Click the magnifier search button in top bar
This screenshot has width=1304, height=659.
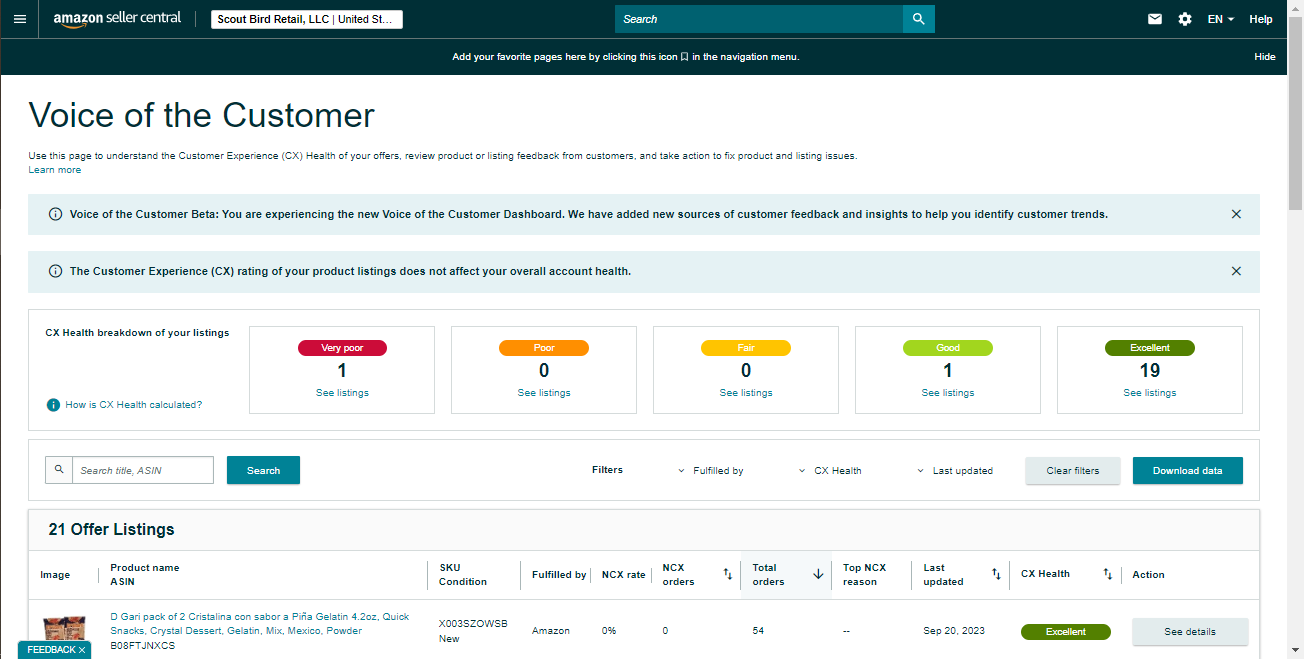pos(919,19)
